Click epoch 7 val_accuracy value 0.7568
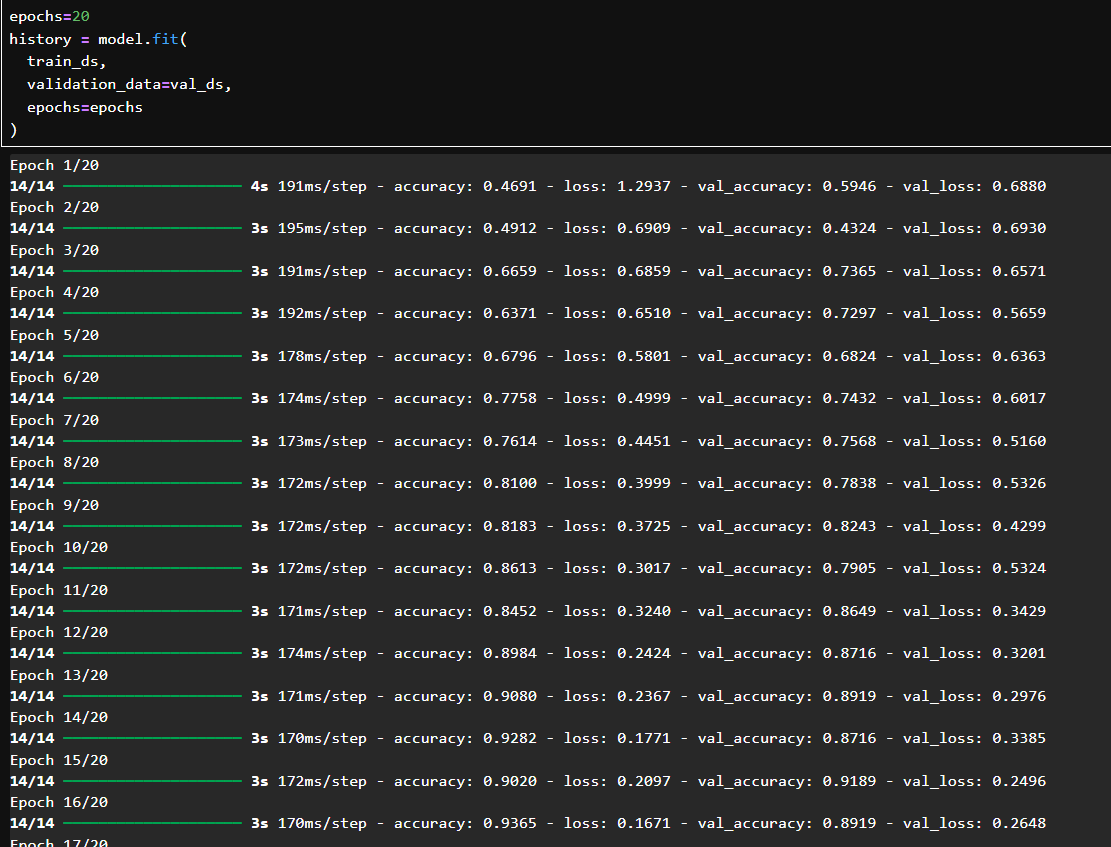The height and width of the screenshot is (847, 1111). (x=850, y=442)
